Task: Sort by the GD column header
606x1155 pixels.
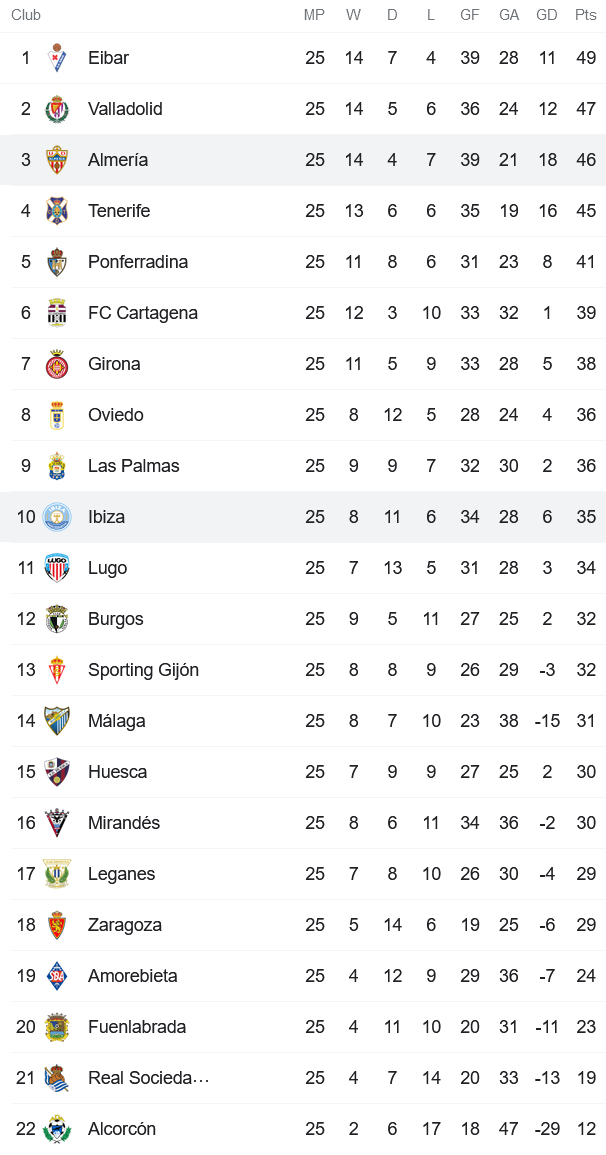Action: pyautogui.click(x=547, y=15)
